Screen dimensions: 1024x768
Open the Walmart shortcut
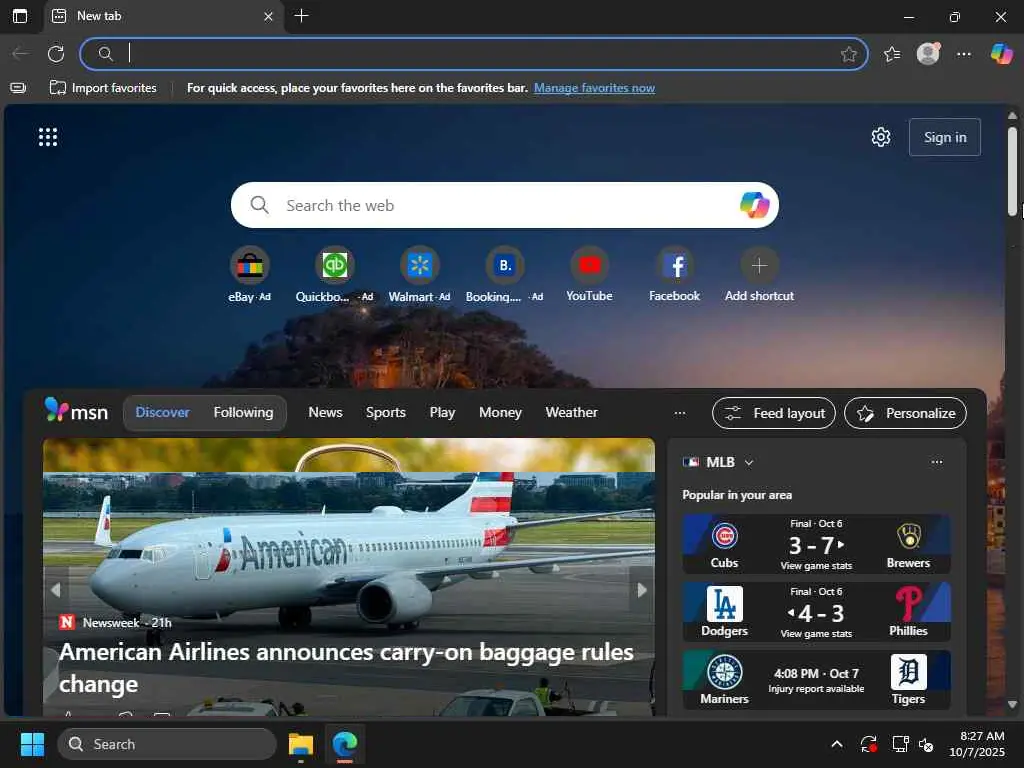point(419,275)
